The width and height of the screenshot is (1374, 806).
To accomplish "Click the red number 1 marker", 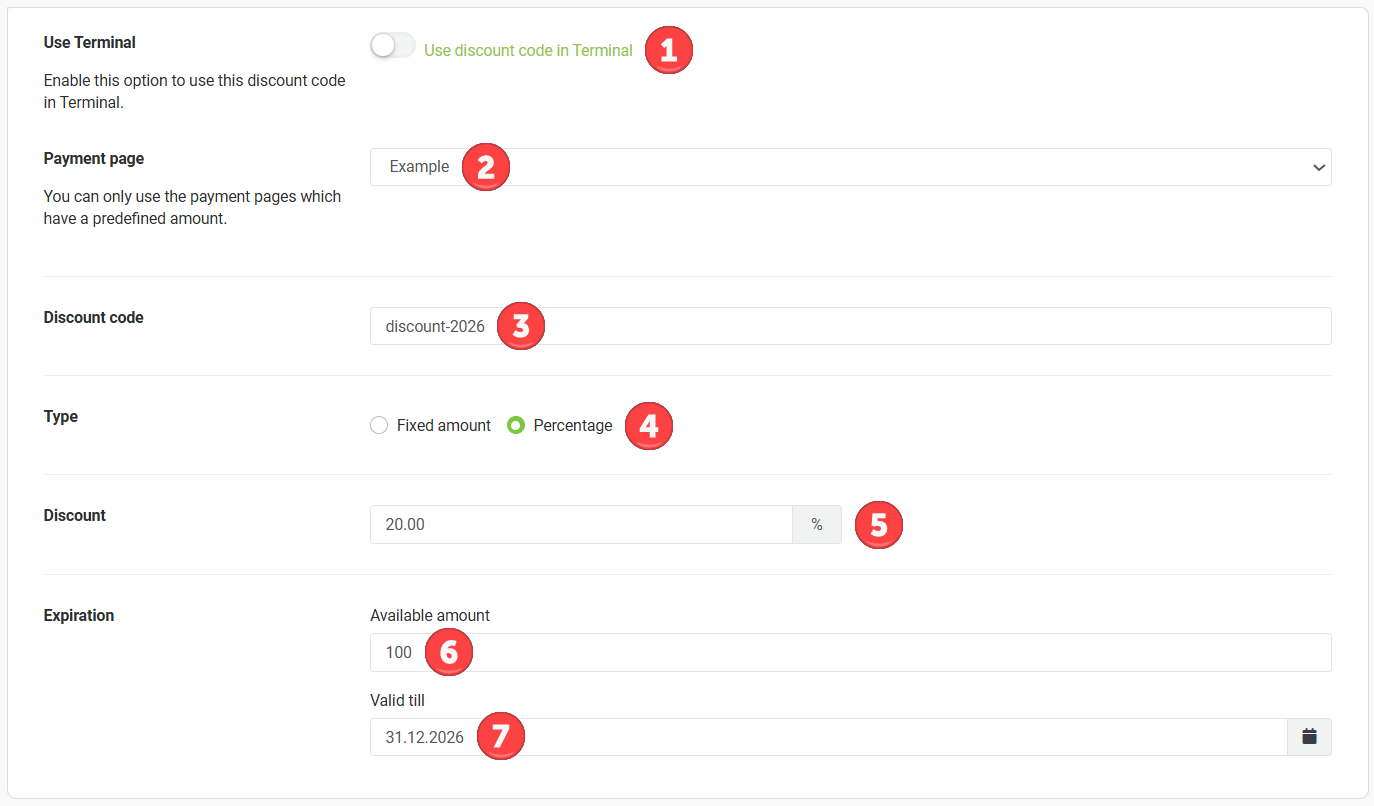I will [x=669, y=50].
